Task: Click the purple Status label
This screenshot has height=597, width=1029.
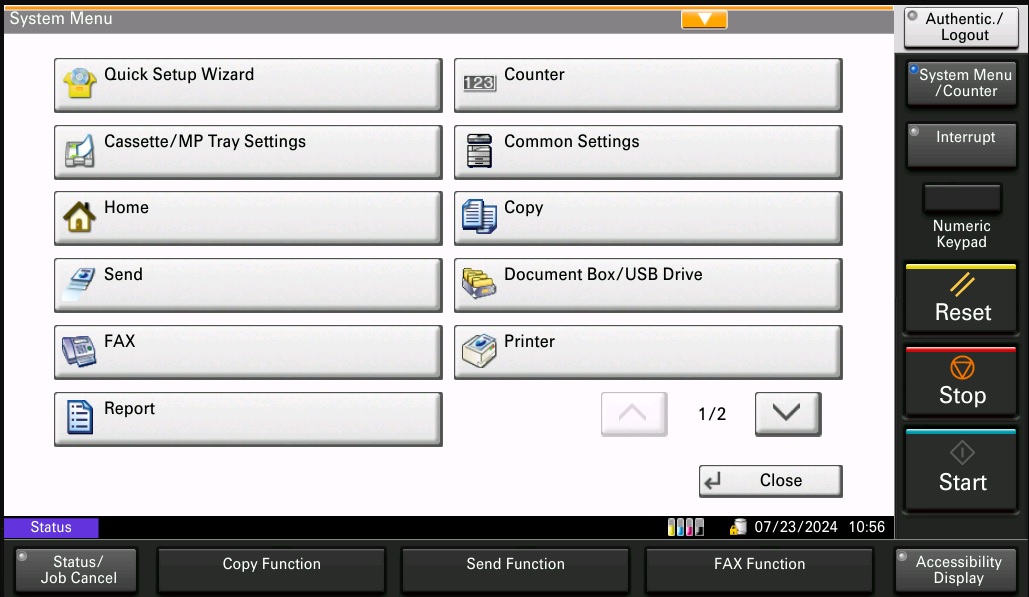Action: 51,527
